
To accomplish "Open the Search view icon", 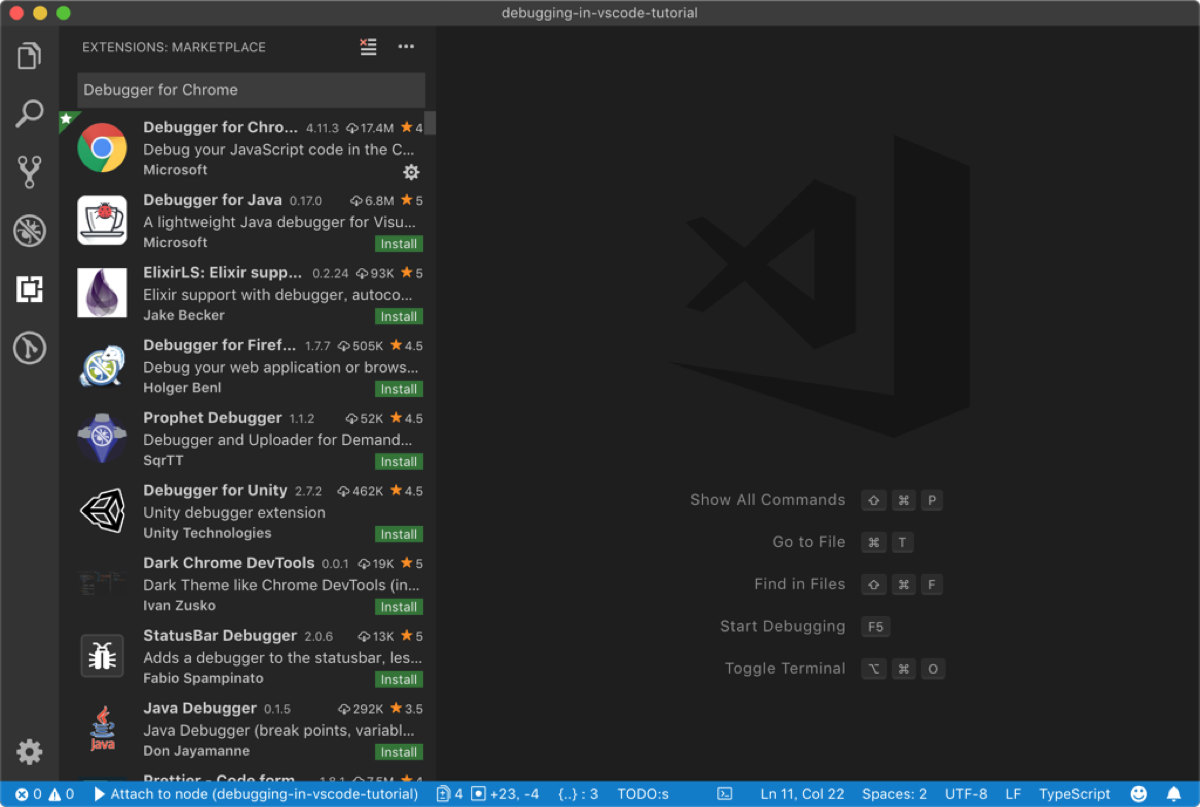I will point(29,113).
